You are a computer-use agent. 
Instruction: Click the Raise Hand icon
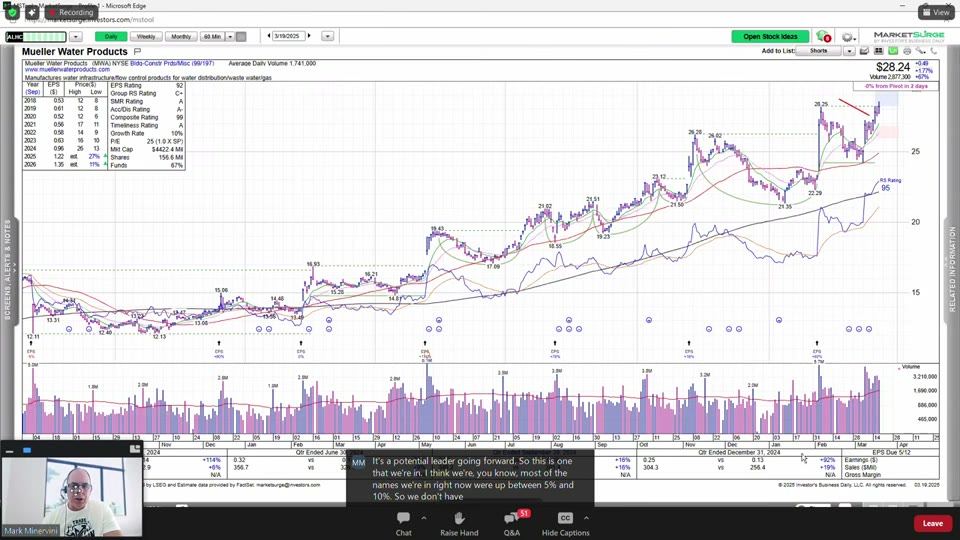(459, 524)
